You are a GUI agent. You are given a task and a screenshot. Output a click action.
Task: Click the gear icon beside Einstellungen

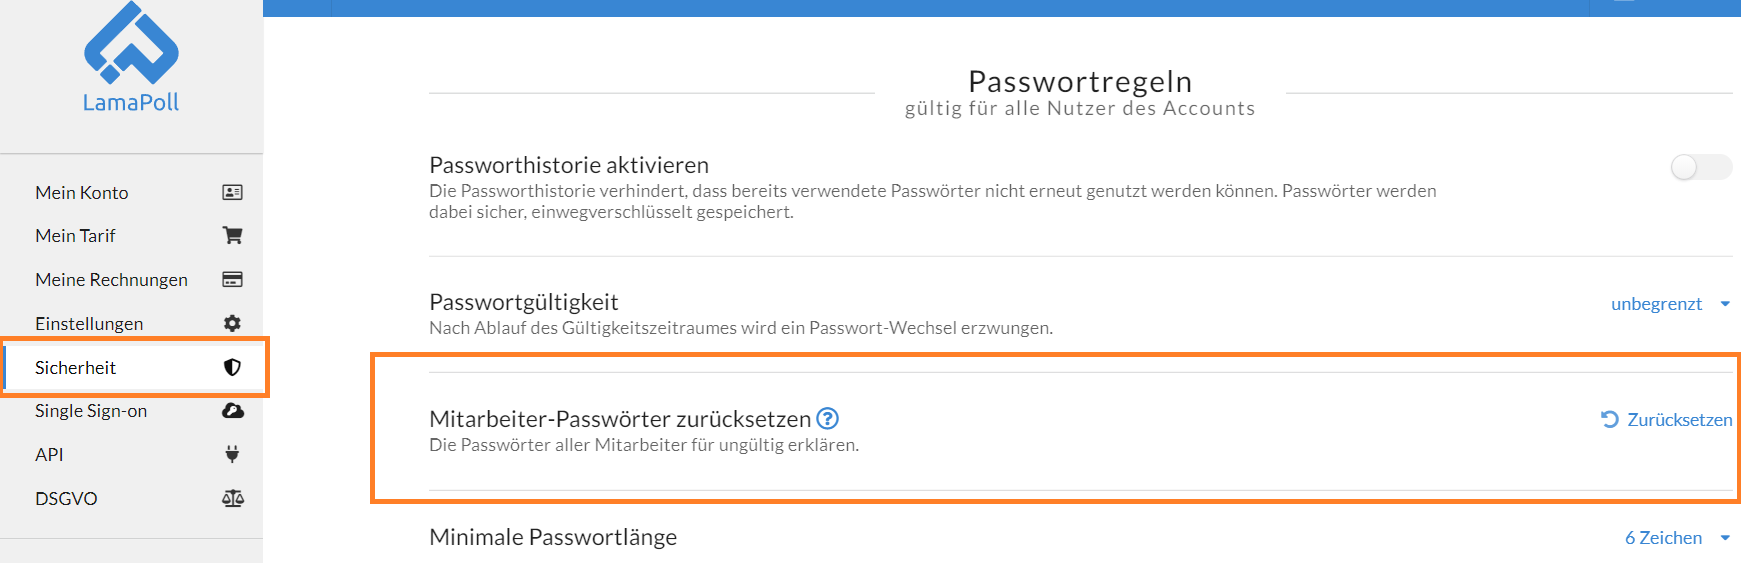[232, 323]
